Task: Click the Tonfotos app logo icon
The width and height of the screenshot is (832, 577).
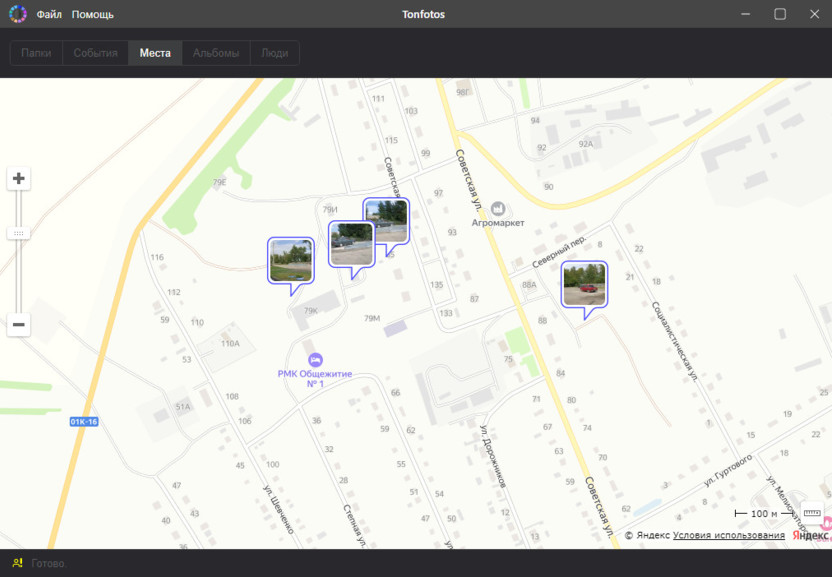Action: pyautogui.click(x=17, y=14)
